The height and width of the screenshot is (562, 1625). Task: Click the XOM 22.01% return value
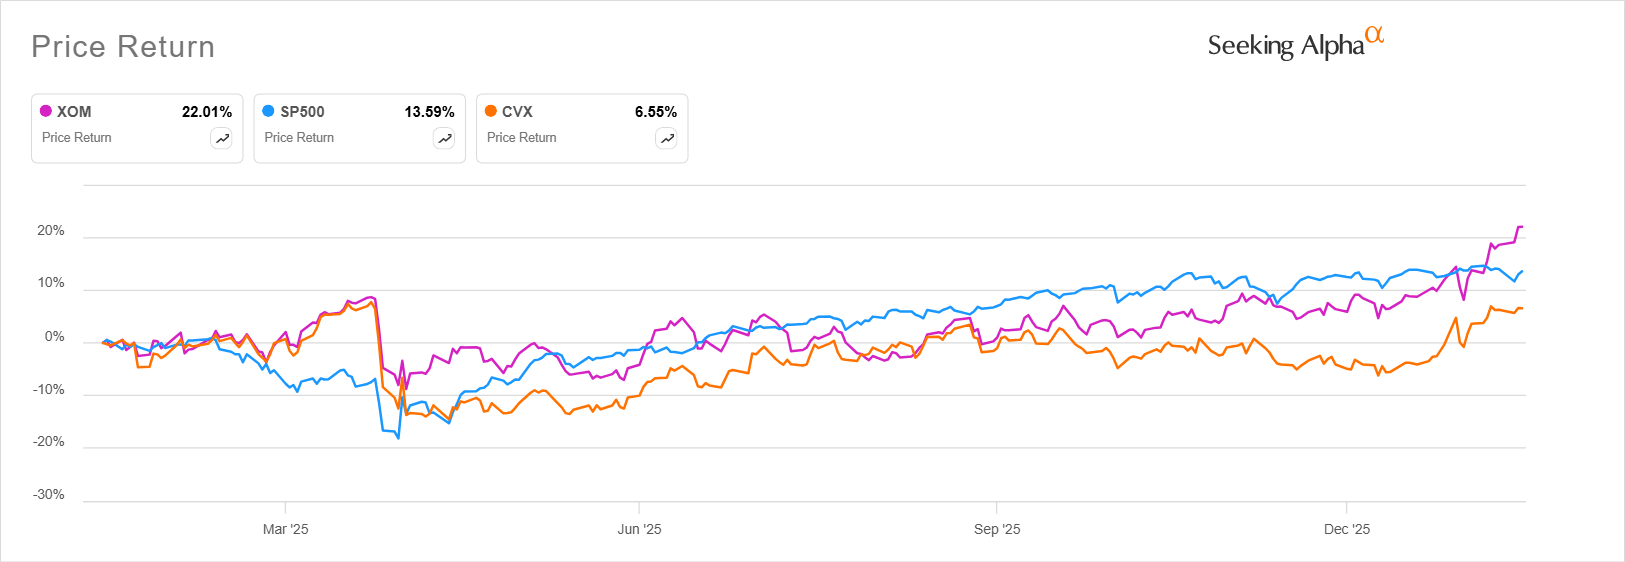(206, 112)
